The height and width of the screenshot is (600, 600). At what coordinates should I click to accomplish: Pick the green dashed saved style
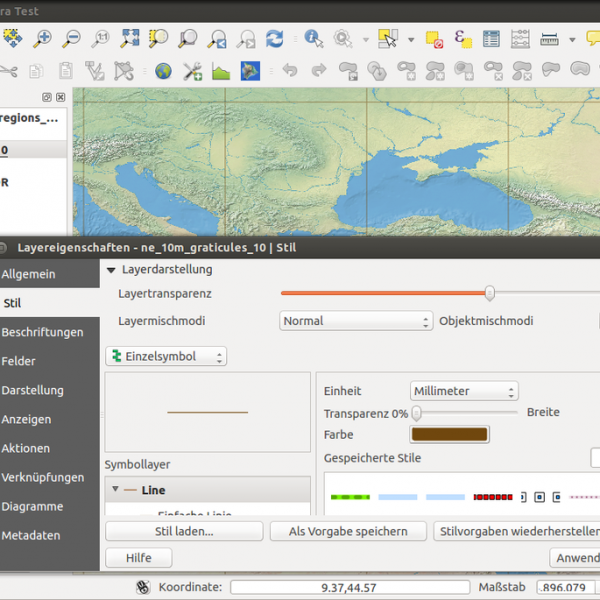click(350, 497)
